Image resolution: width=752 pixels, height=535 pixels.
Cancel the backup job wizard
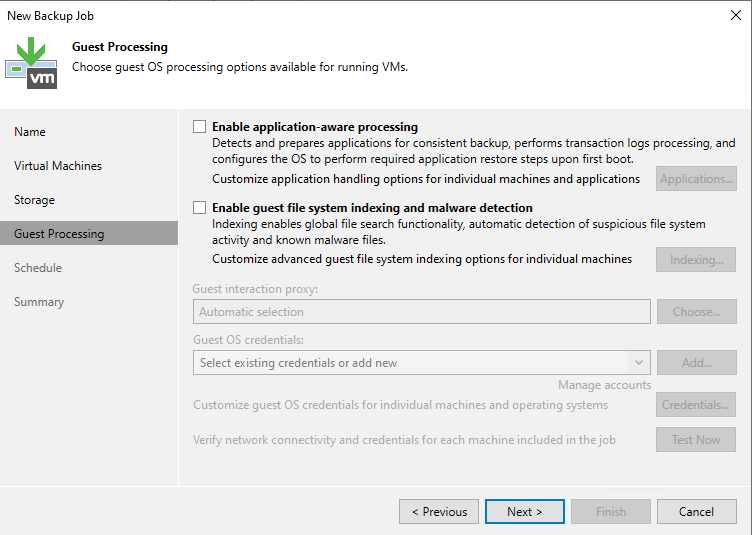(x=696, y=511)
